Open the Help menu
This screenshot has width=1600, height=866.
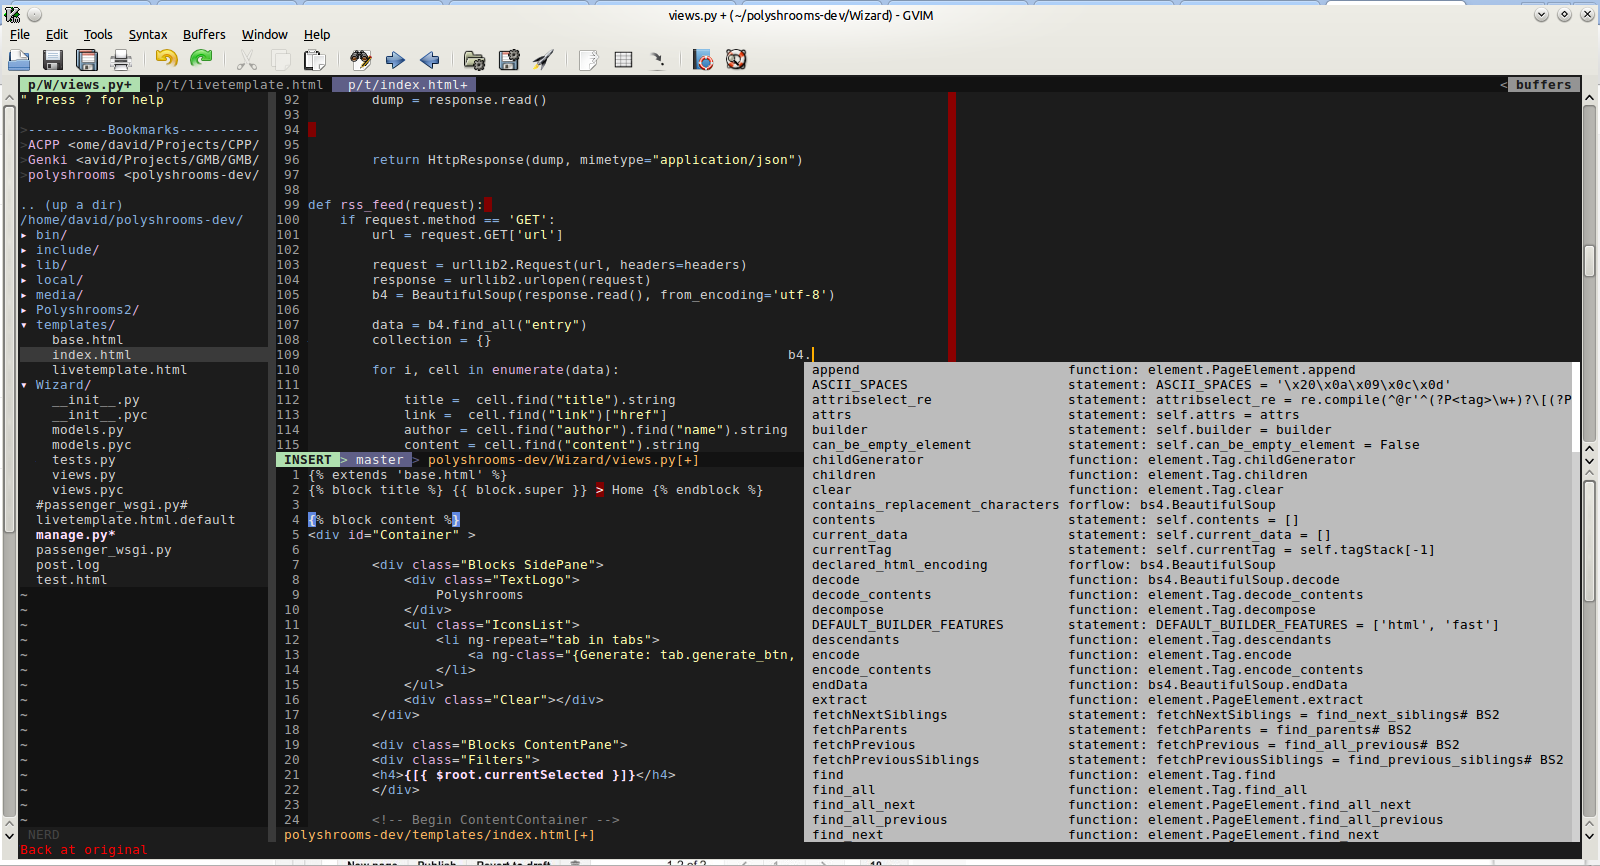[317, 34]
